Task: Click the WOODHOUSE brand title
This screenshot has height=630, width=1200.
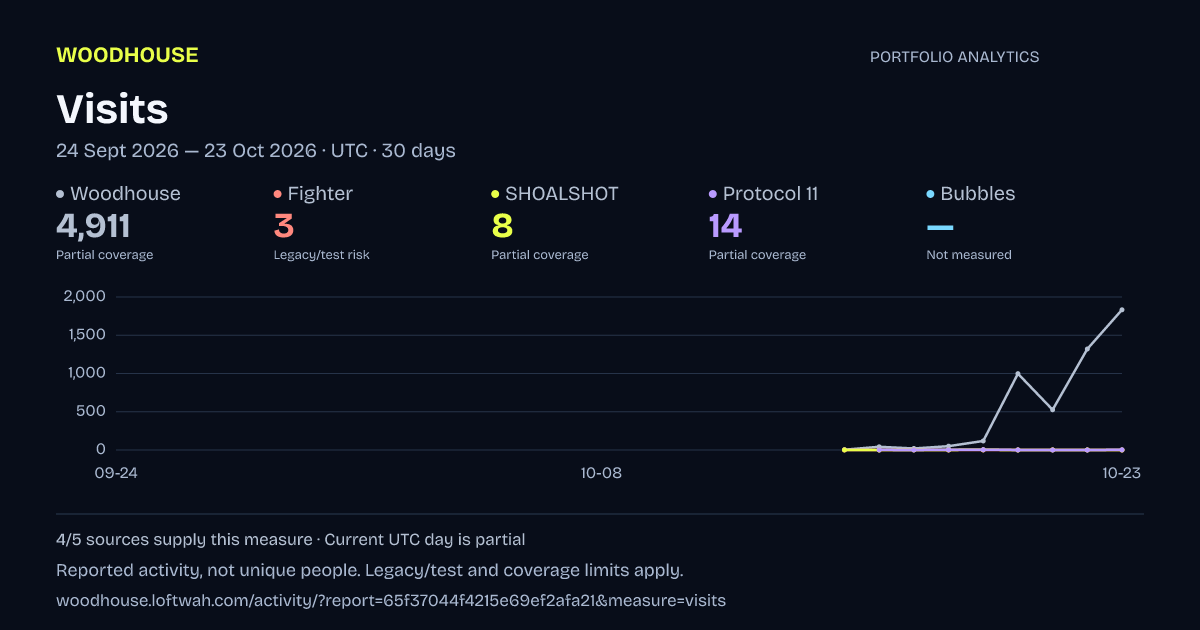Action: [127, 56]
